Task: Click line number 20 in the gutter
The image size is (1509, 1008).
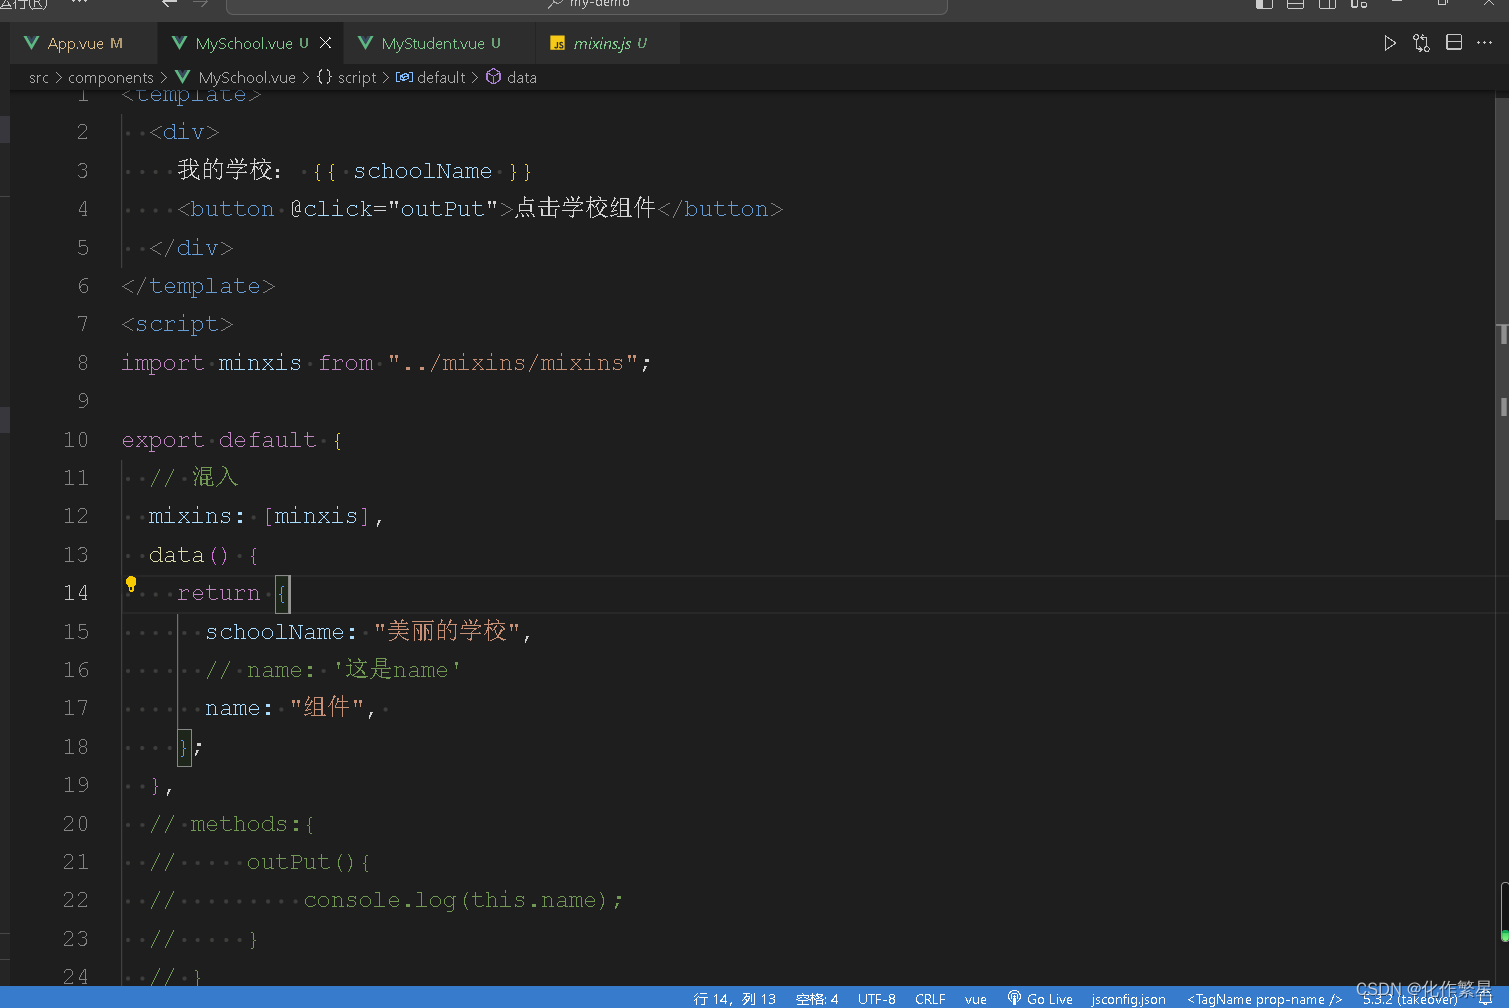Action: (76, 824)
